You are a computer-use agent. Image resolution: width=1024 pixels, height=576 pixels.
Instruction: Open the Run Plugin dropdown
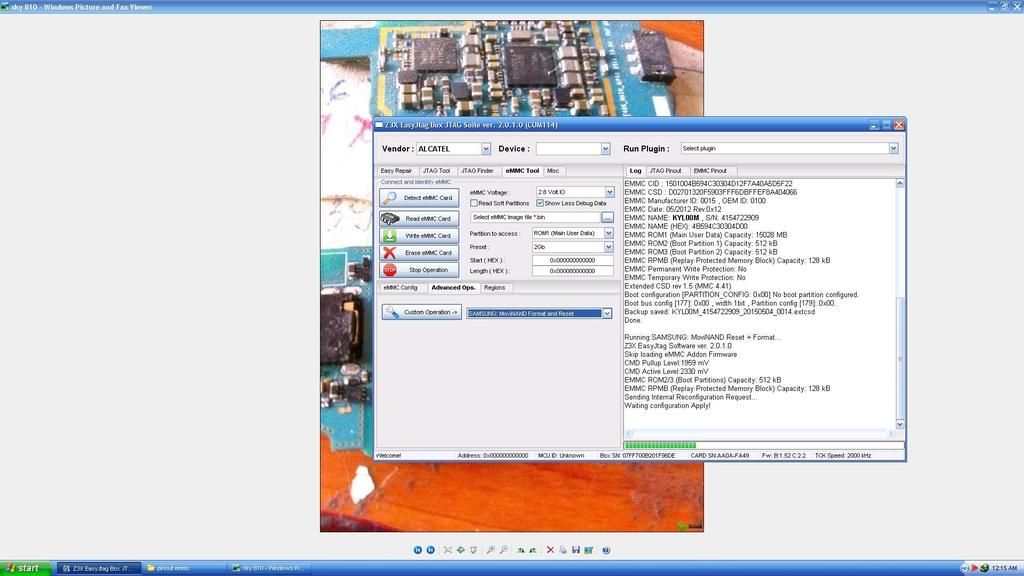click(x=893, y=149)
